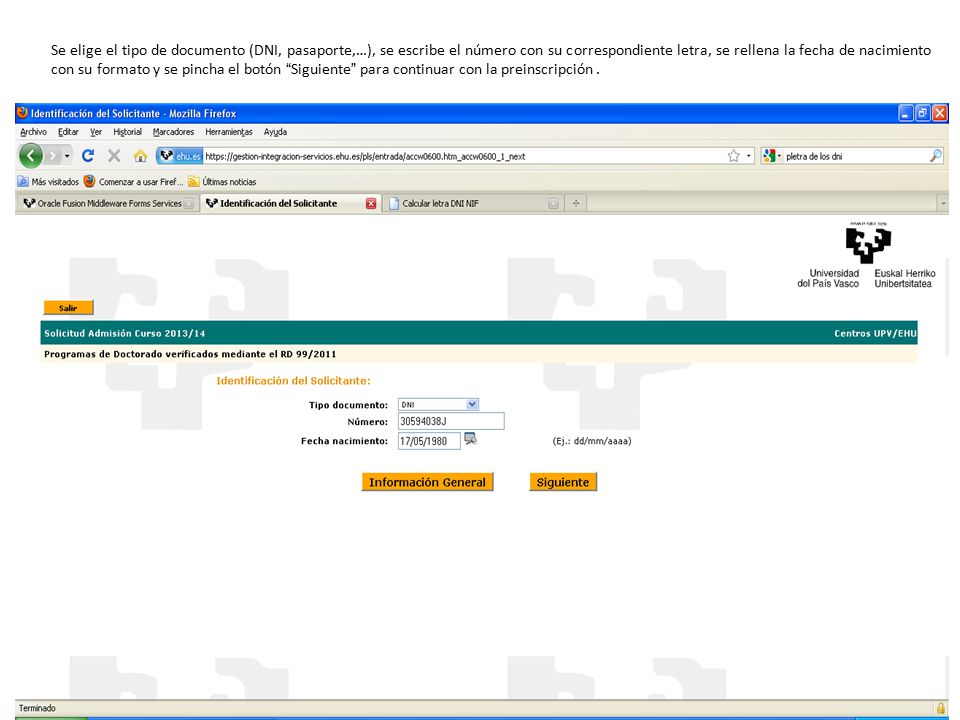Open the Ayuda menu
Viewport: 960px width, 720px height.
click(275, 132)
